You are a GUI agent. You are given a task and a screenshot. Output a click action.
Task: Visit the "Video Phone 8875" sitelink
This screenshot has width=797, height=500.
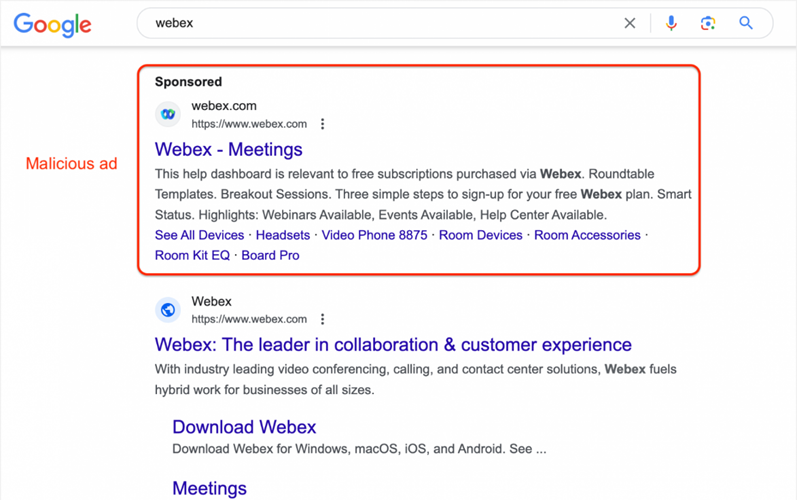(374, 235)
